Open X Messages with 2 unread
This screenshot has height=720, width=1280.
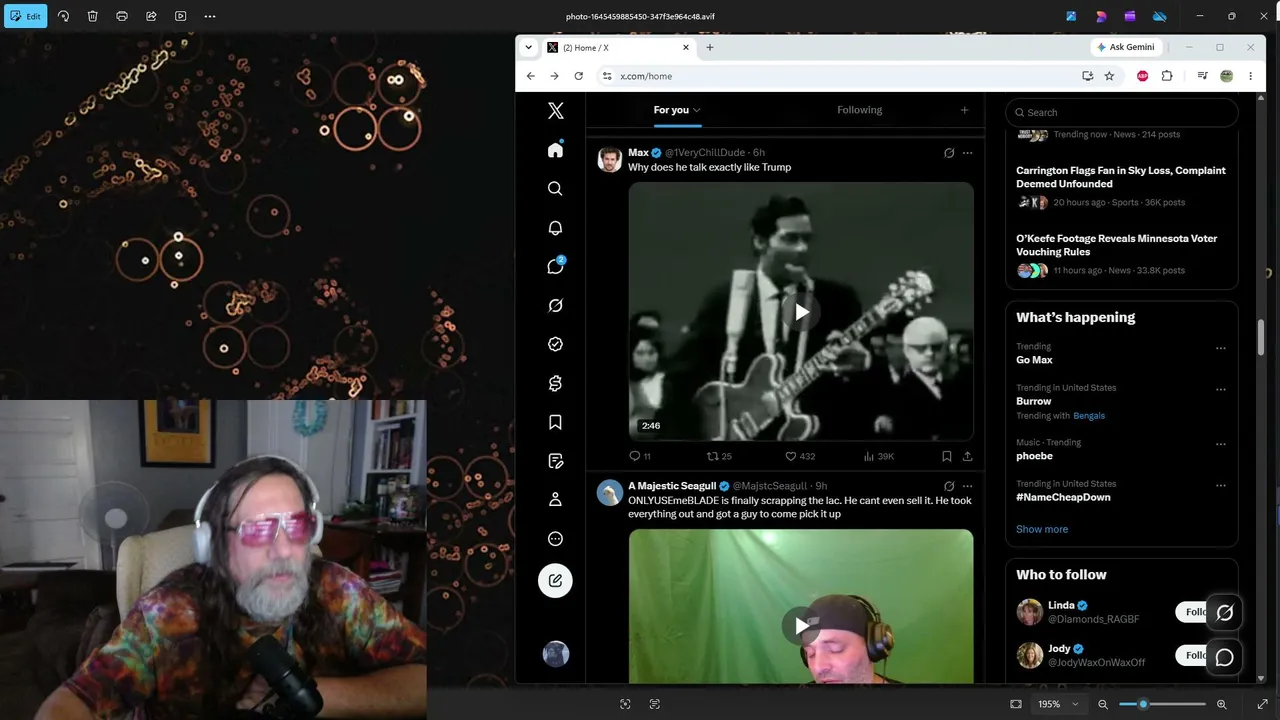(x=556, y=266)
